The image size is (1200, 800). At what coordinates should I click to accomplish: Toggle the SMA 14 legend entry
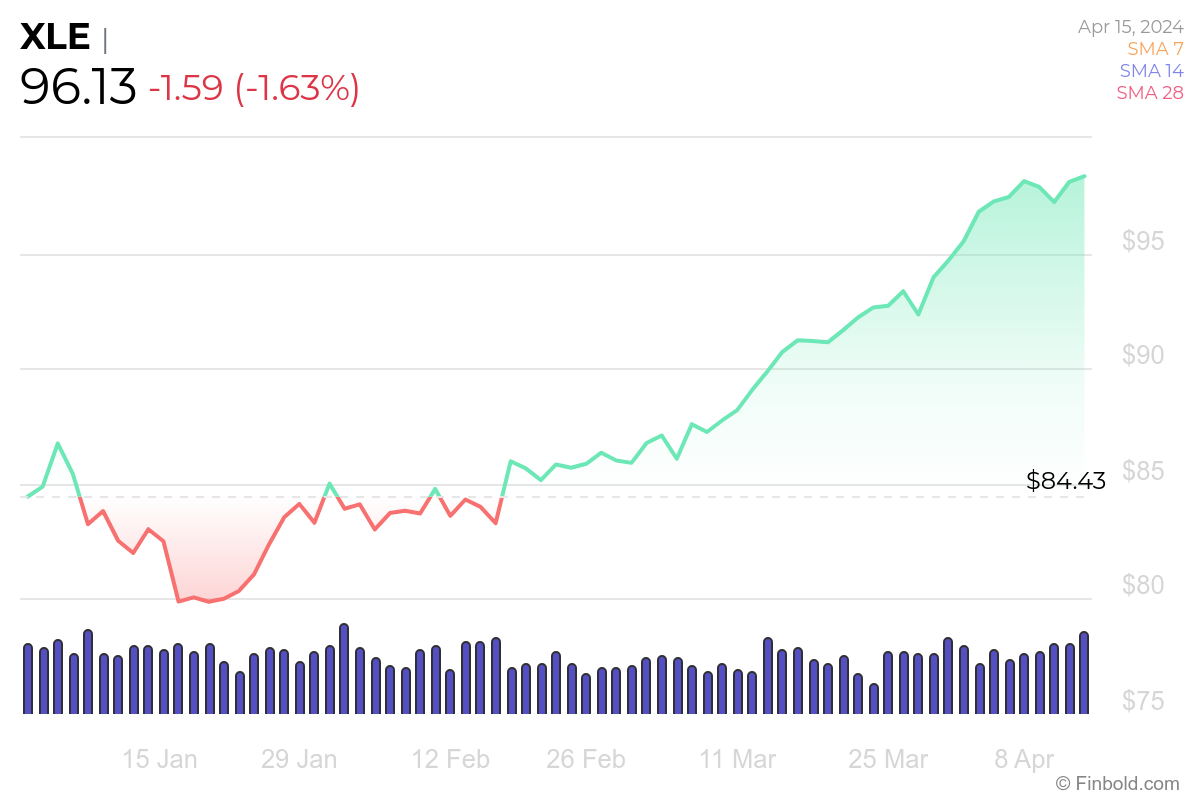point(1151,71)
